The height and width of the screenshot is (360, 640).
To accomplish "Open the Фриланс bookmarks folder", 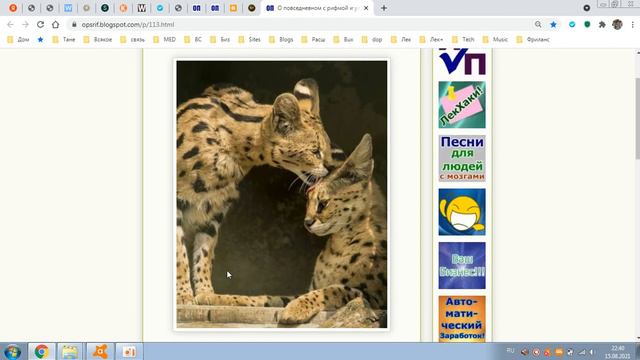I will click(533, 40).
